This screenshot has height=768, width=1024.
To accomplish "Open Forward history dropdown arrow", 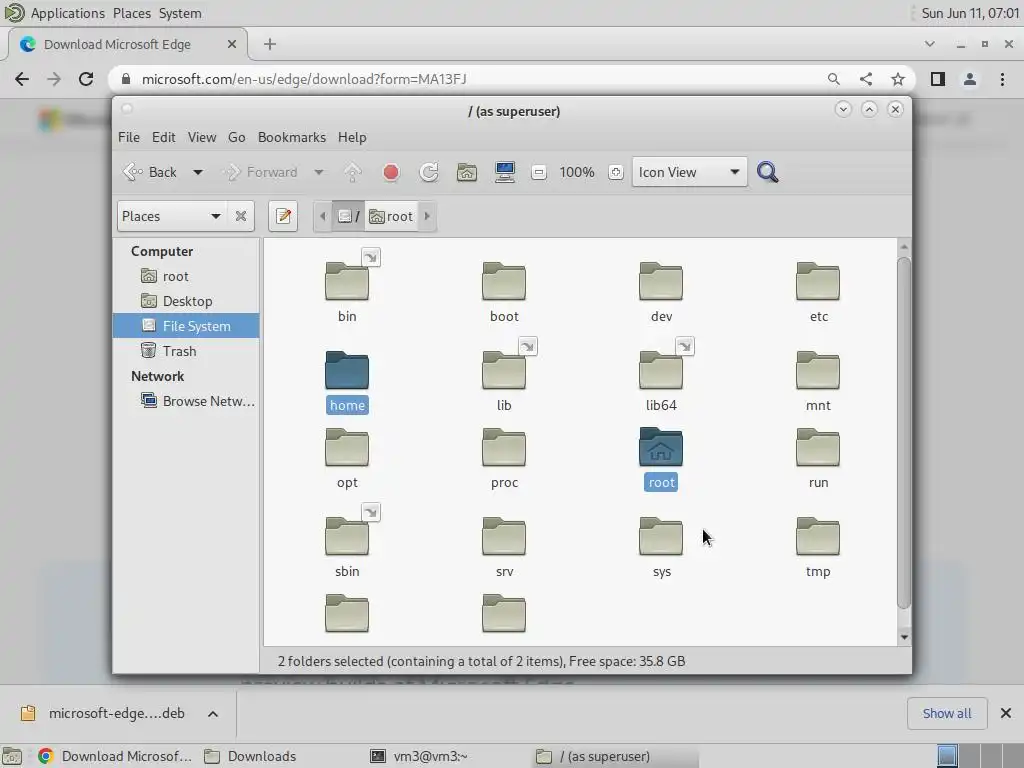I will [x=319, y=172].
